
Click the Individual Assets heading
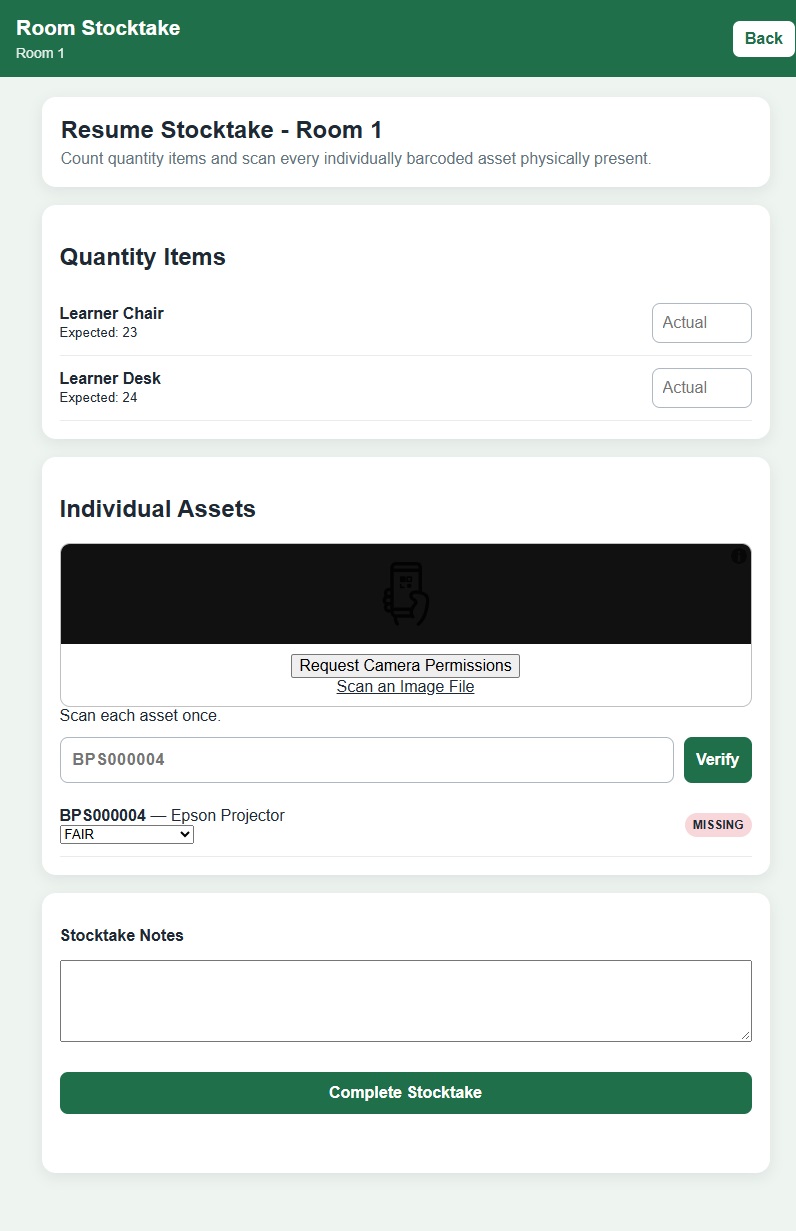(158, 509)
